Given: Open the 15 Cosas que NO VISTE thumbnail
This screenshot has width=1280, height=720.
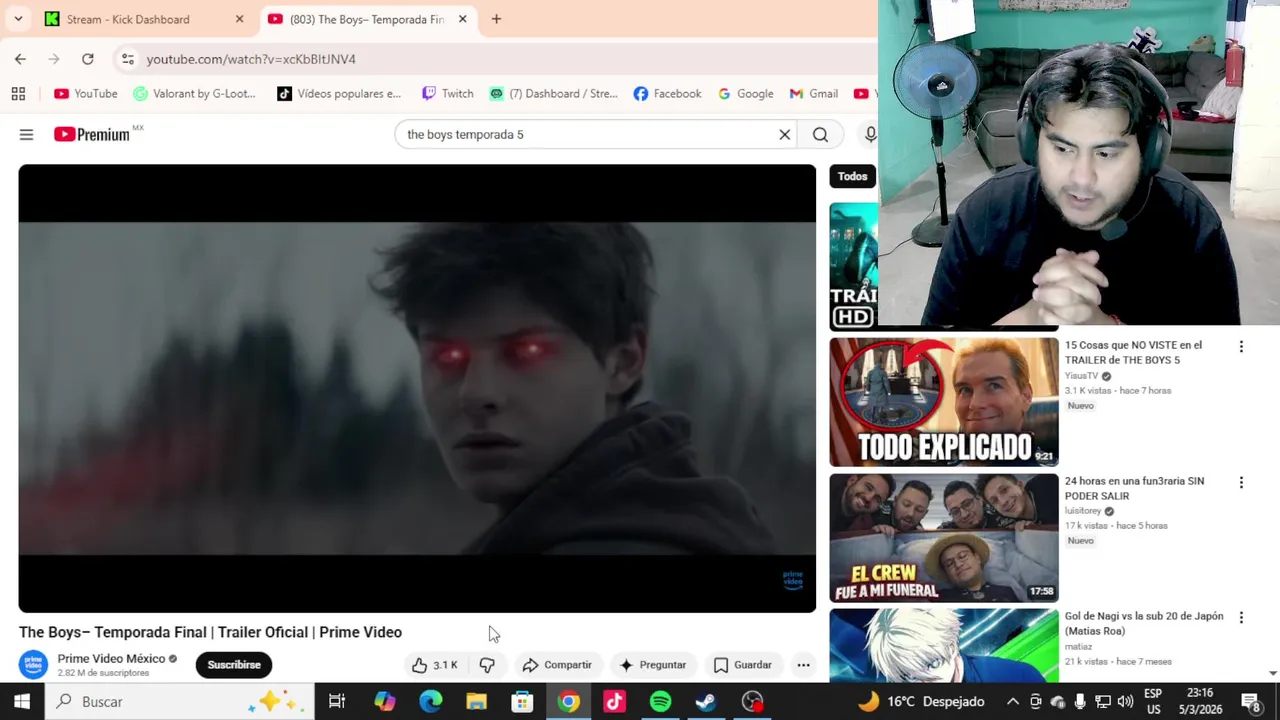Looking at the screenshot, I should click(x=943, y=402).
